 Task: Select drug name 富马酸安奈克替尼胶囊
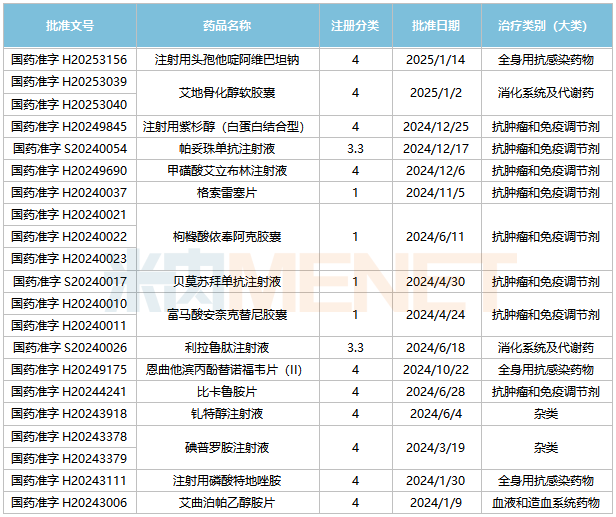(227, 314)
